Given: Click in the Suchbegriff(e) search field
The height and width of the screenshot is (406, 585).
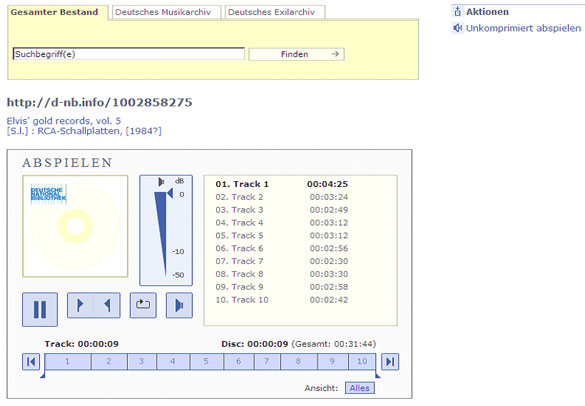Looking at the screenshot, I should tap(129, 54).
